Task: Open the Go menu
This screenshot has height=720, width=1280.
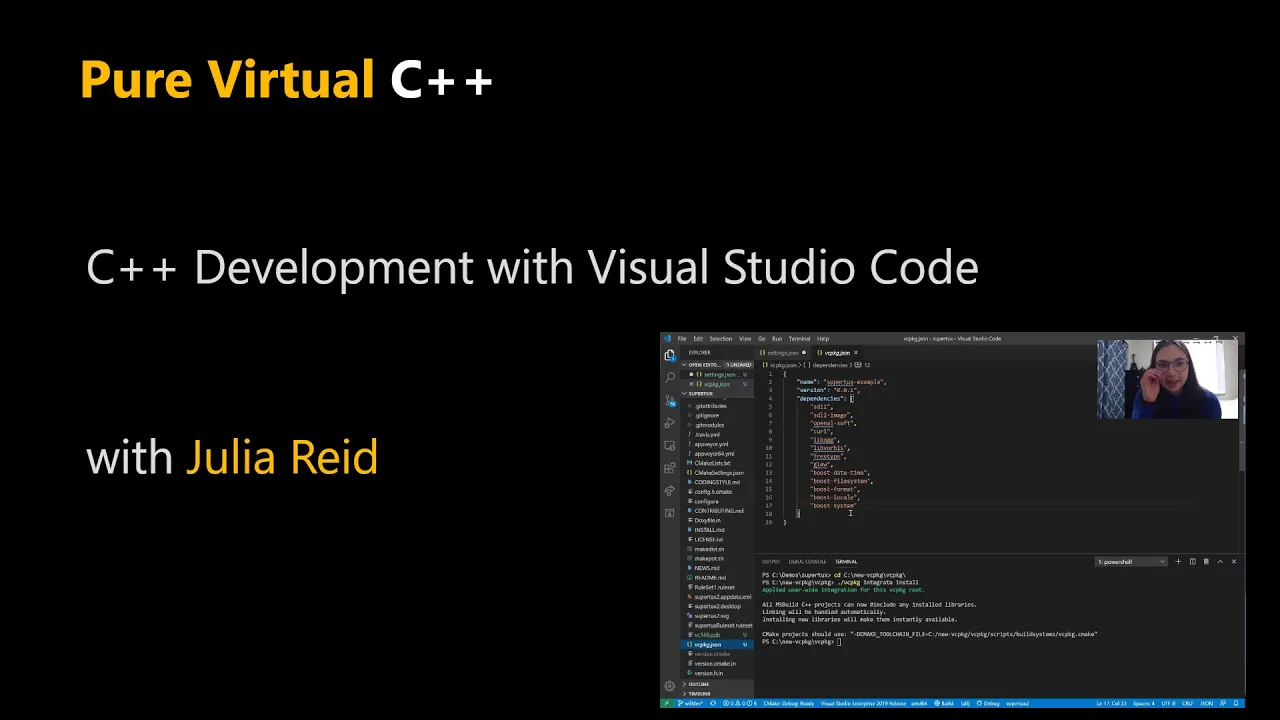Action: 761,339
